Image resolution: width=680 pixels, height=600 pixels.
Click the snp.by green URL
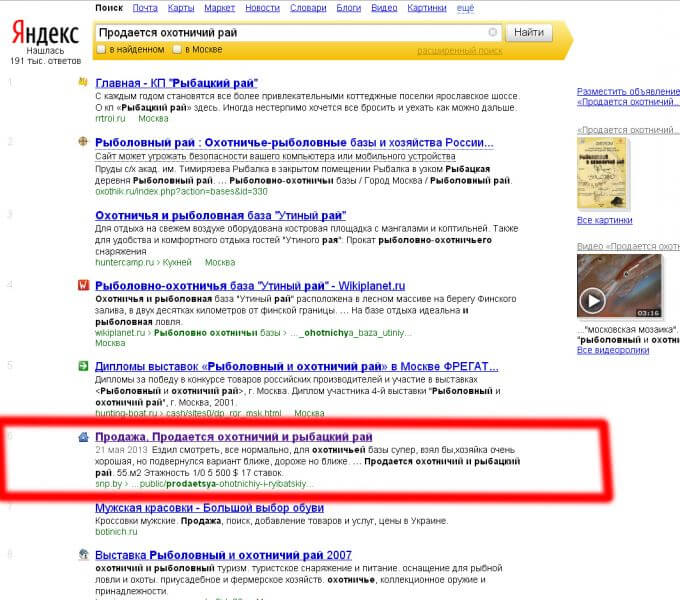108,483
